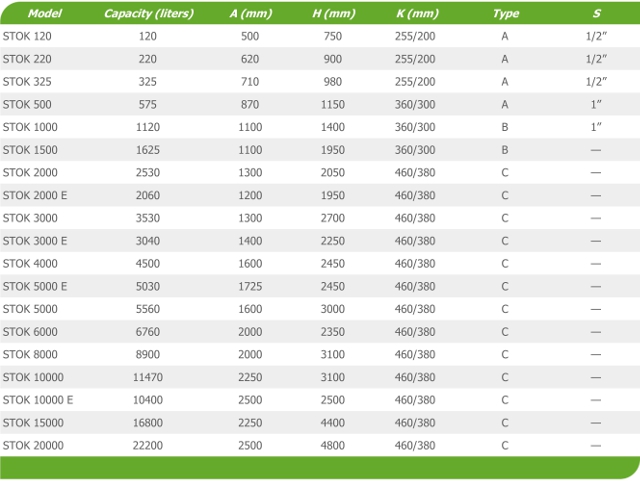Screen dimensions: 640x481
Task: Click the Model column header
Action: [44, 13]
